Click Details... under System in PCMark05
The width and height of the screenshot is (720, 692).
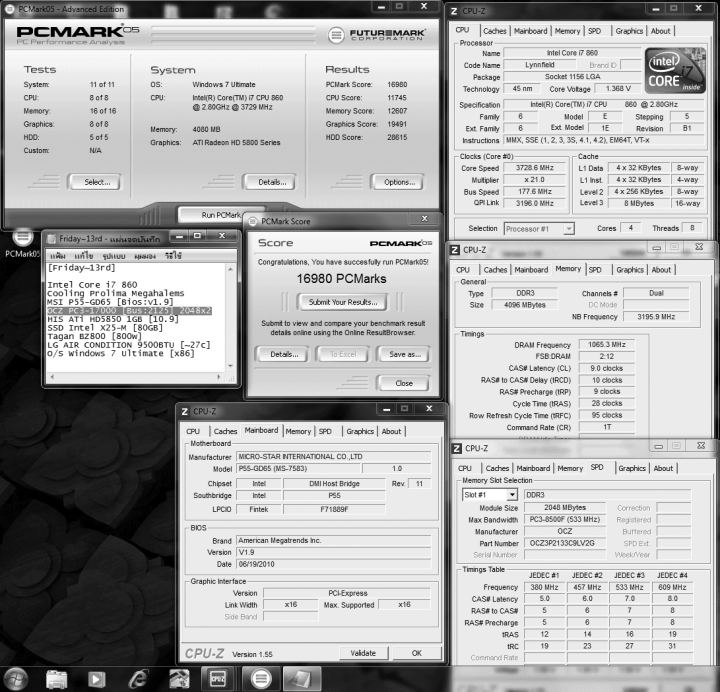(x=270, y=182)
